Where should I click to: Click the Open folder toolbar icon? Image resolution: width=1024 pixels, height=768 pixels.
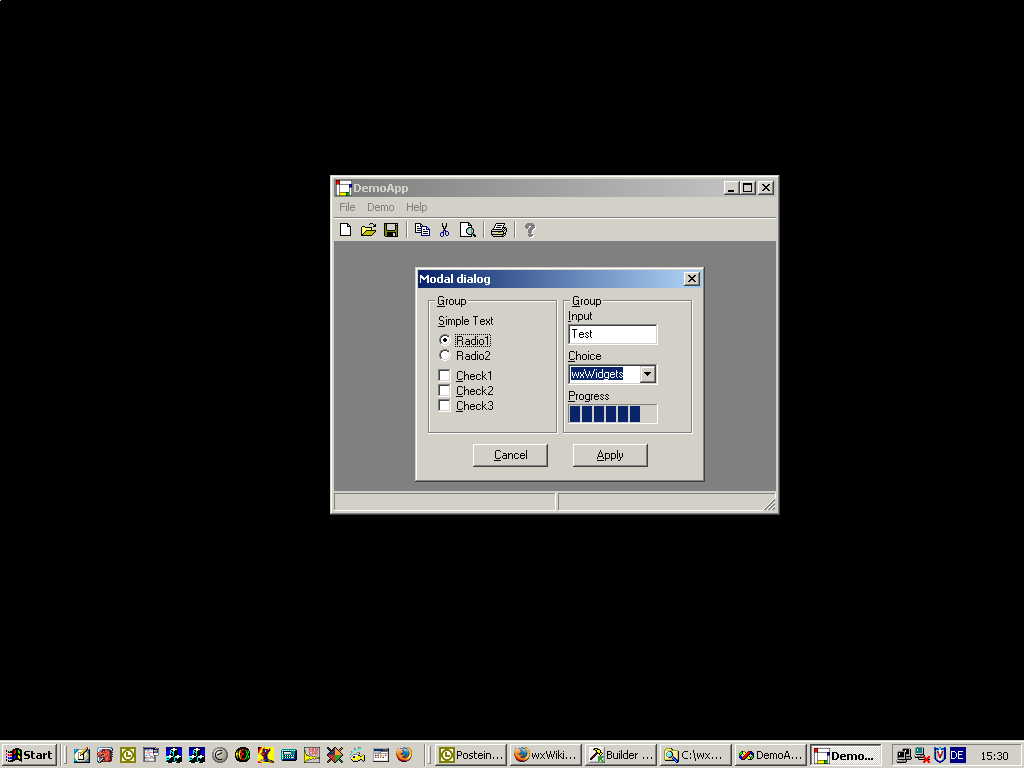(x=368, y=230)
